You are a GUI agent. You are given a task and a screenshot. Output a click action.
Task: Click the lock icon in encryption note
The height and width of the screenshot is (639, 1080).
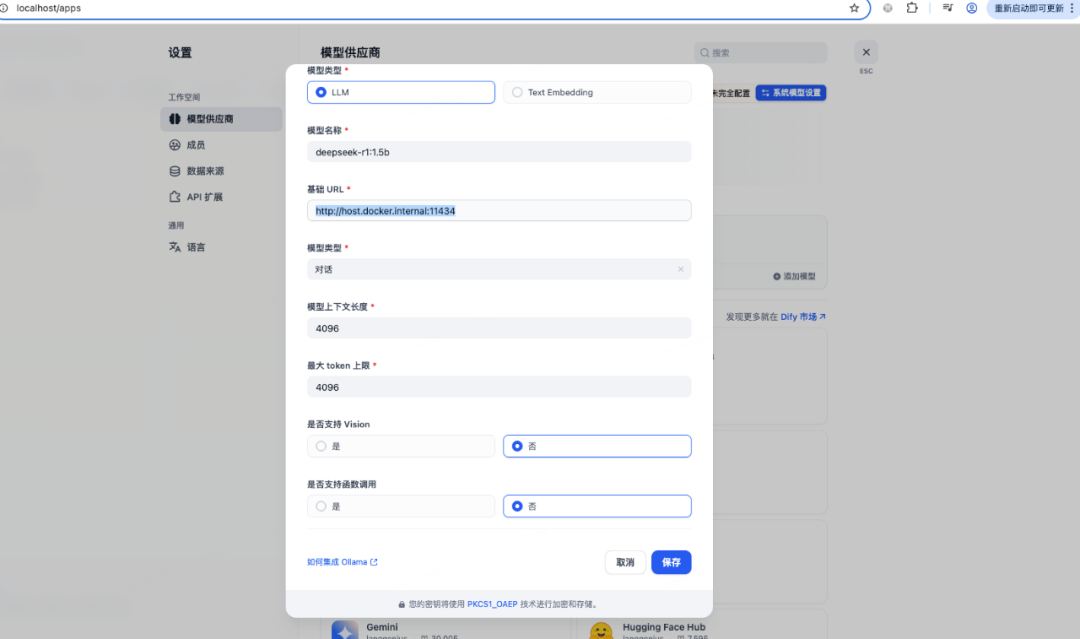(402, 605)
